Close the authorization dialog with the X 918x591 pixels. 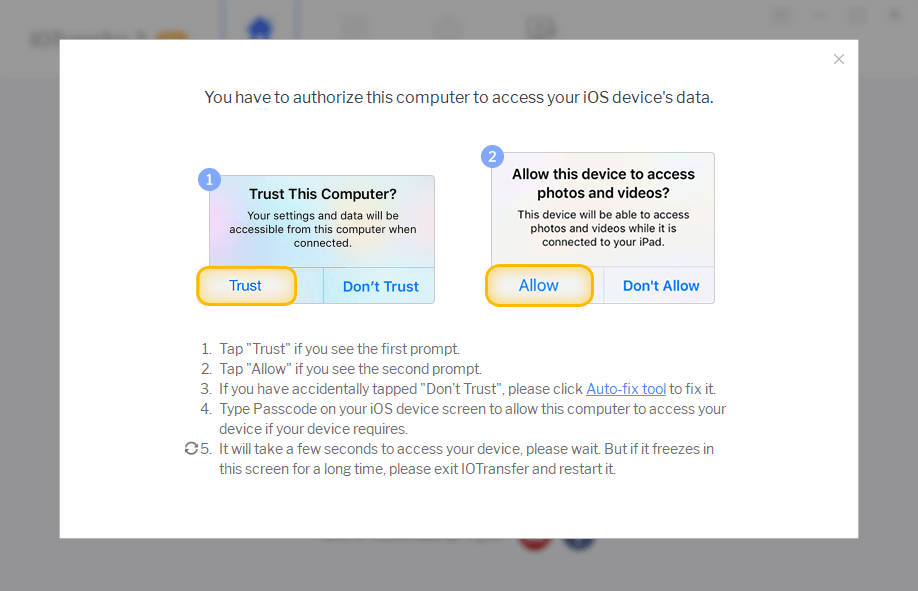pyautogui.click(x=839, y=59)
